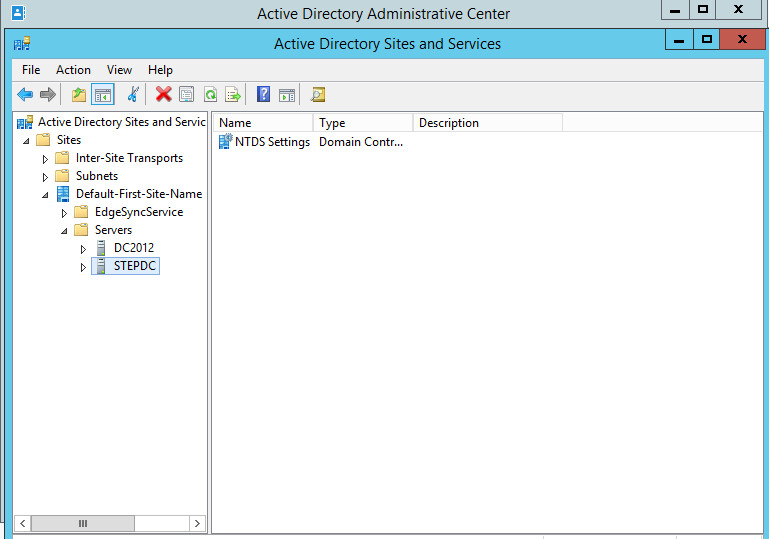Sort by the Type column header

click(x=362, y=123)
